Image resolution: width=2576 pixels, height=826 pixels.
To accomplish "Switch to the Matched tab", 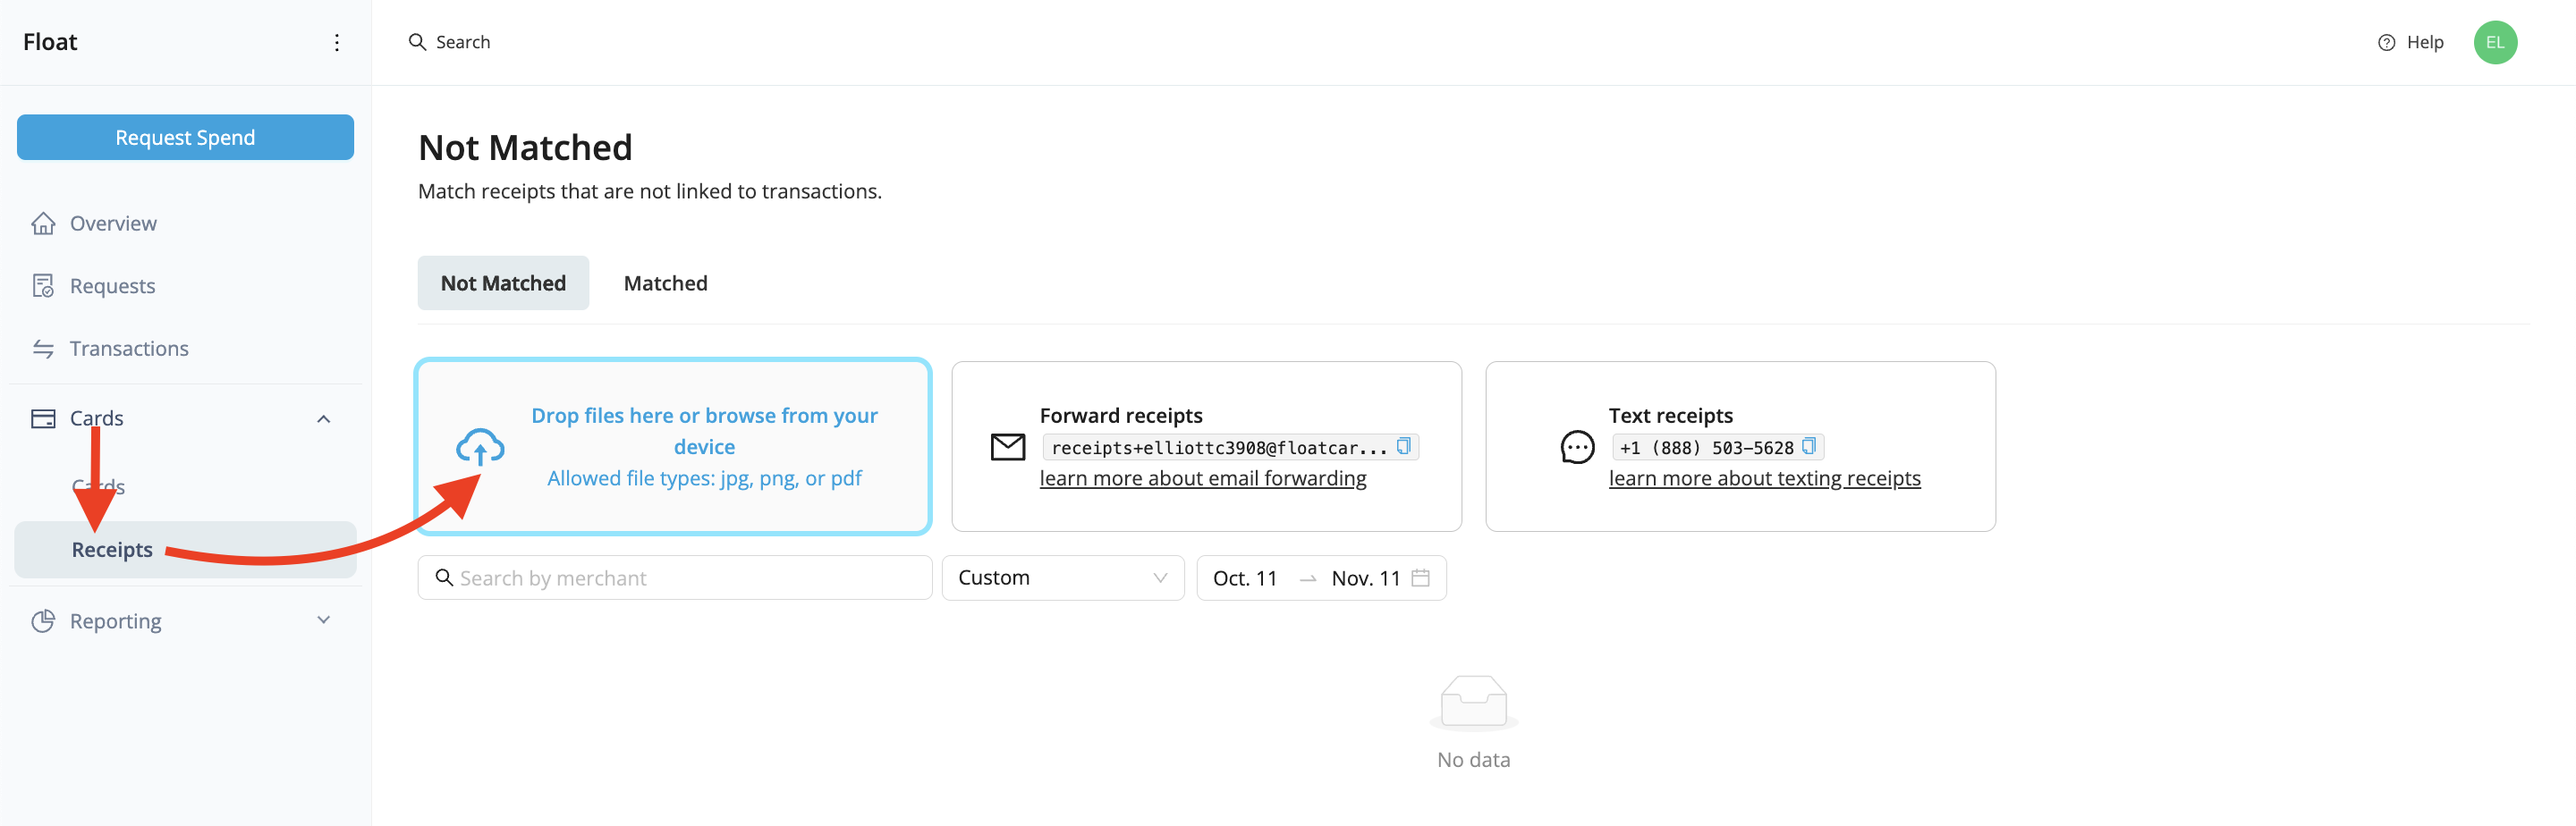I will [665, 283].
